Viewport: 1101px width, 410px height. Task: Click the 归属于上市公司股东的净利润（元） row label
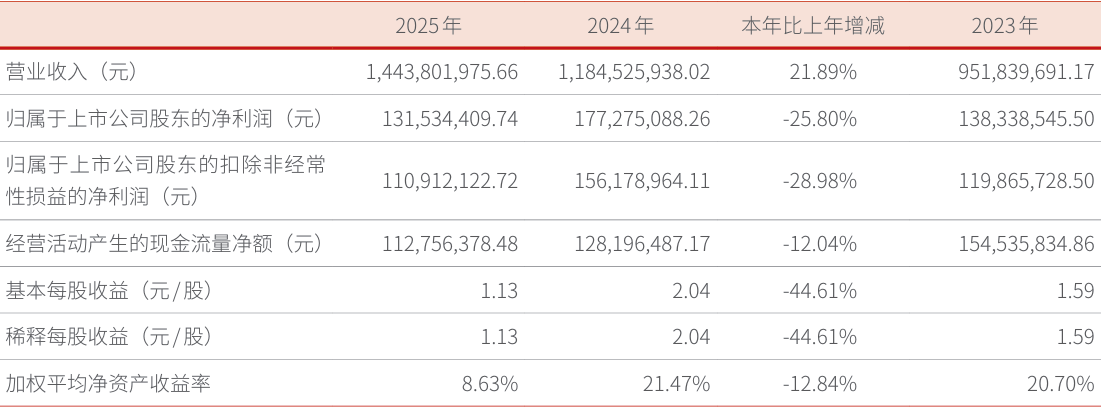(x=165, y=119)
